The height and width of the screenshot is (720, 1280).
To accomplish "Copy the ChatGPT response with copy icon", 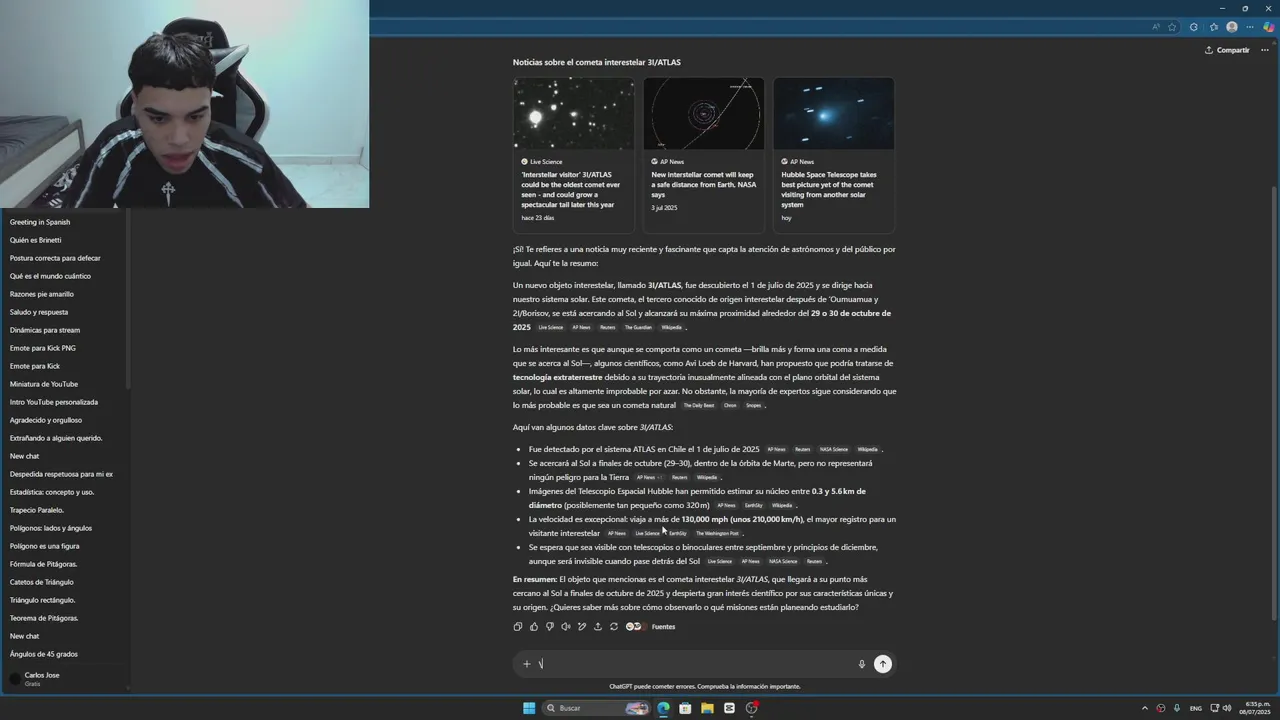I will click(x=517, y=627).
